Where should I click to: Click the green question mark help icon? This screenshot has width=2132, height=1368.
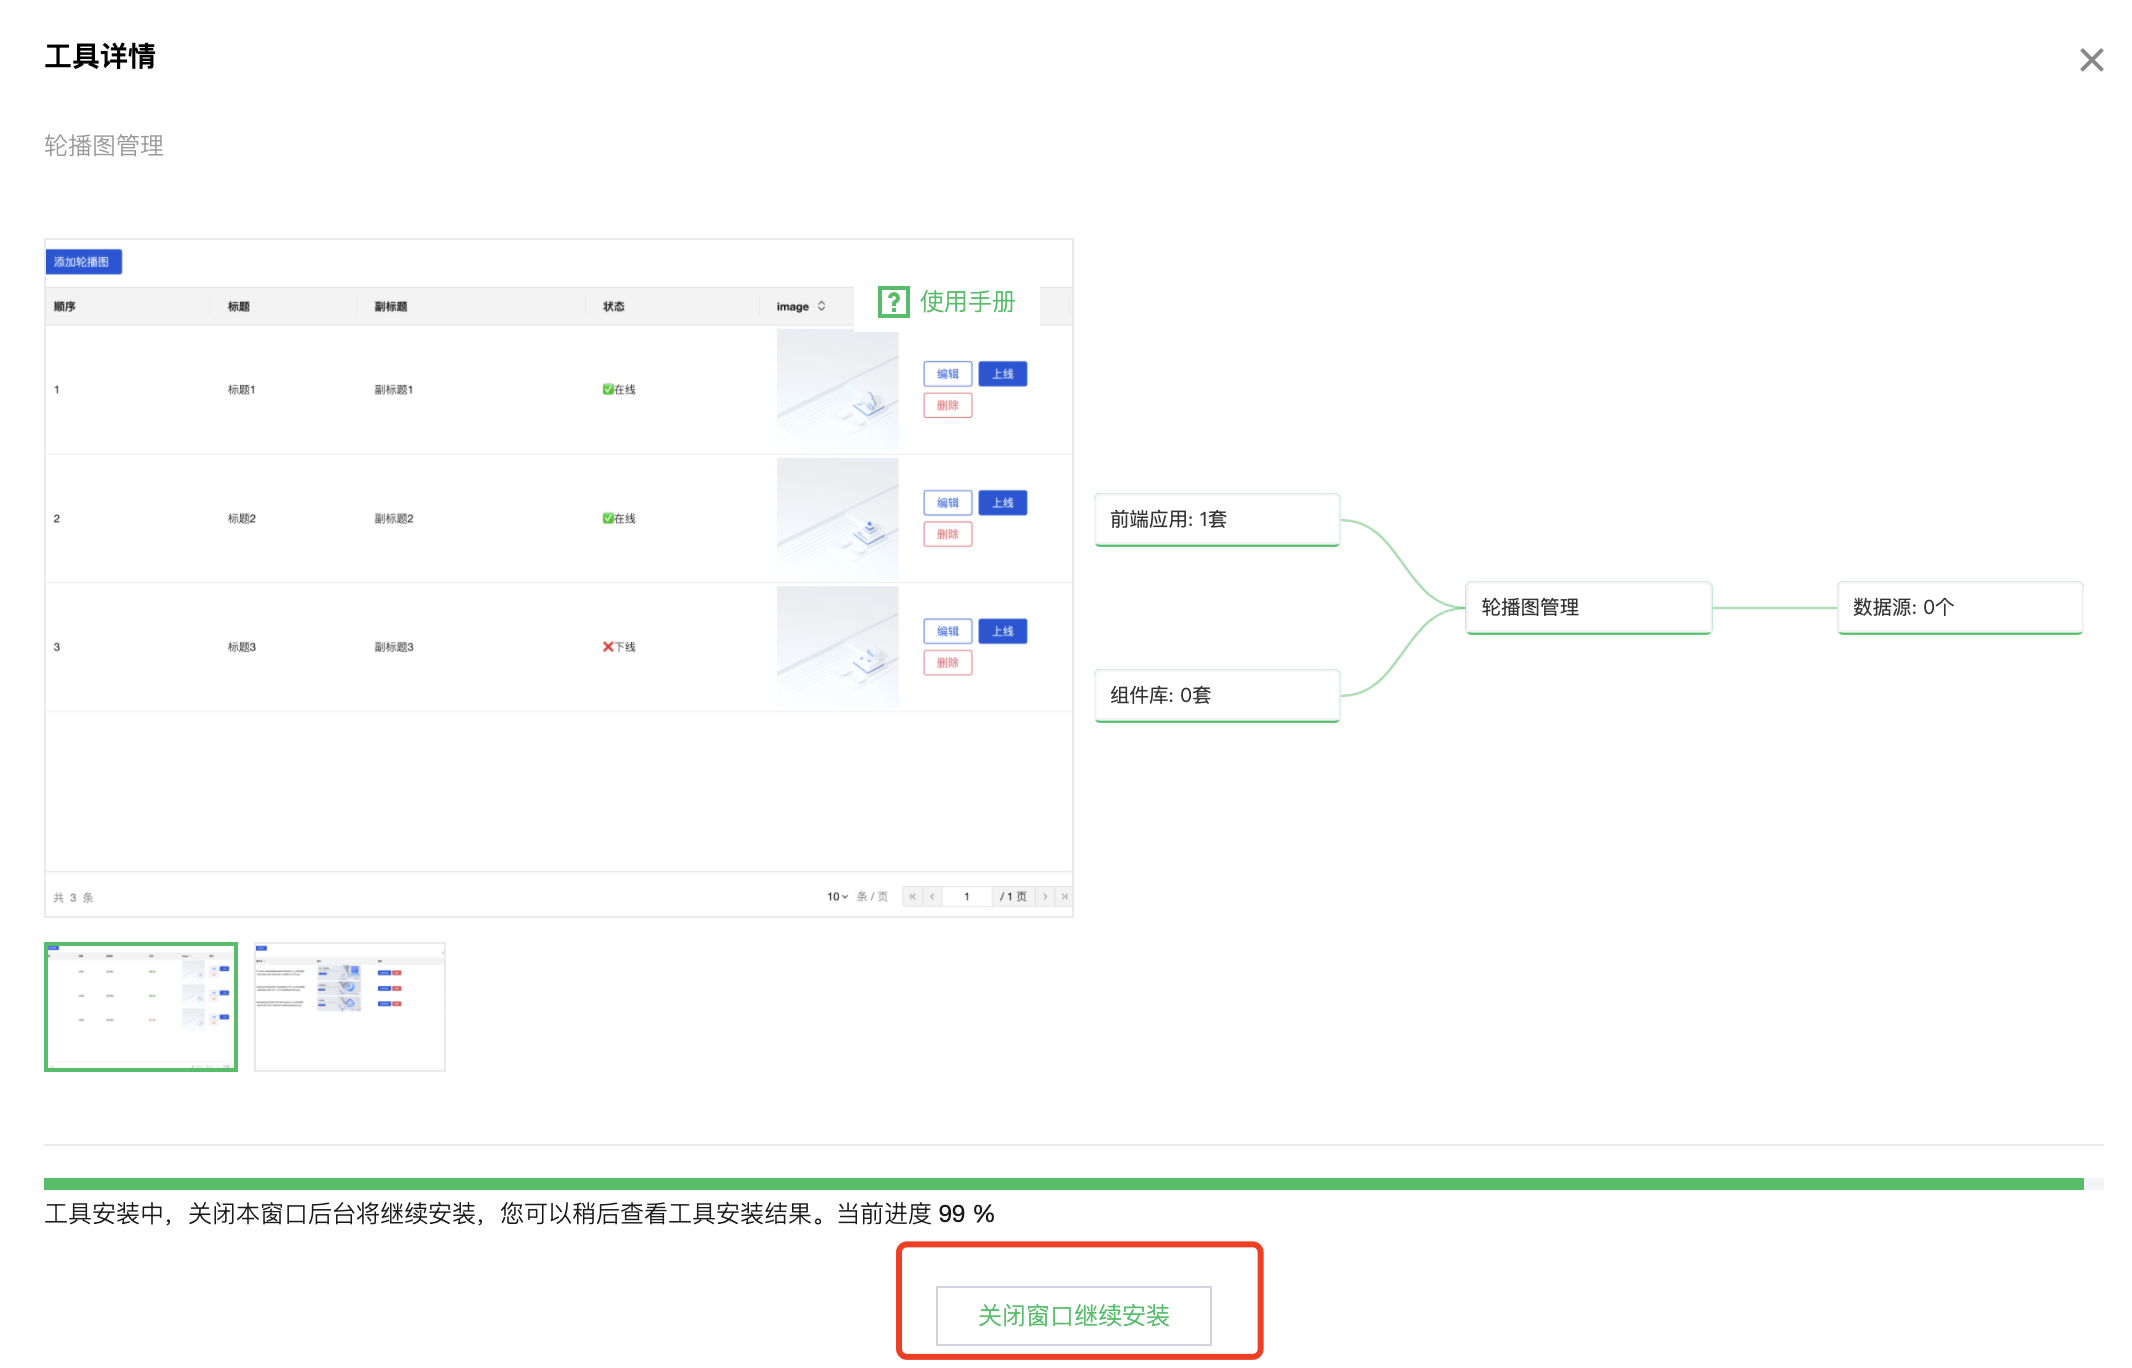click(893, 302)
